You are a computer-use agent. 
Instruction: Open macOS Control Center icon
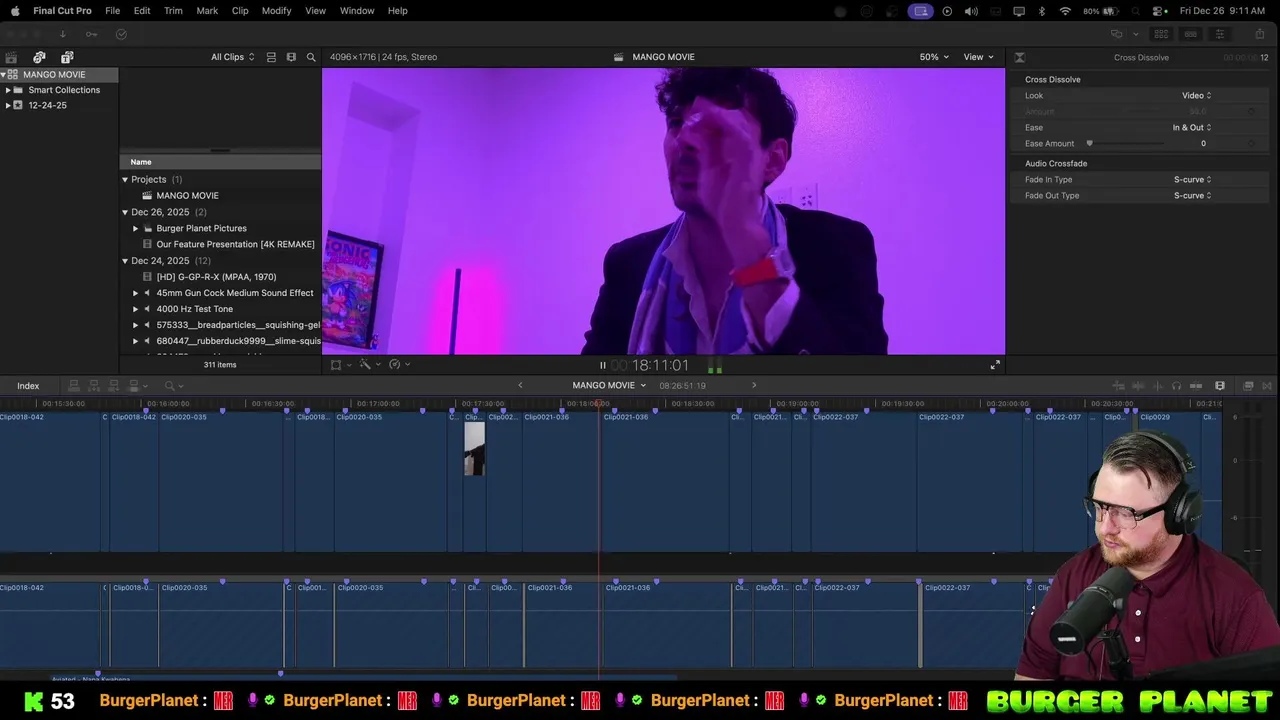tap(1159, 11)
